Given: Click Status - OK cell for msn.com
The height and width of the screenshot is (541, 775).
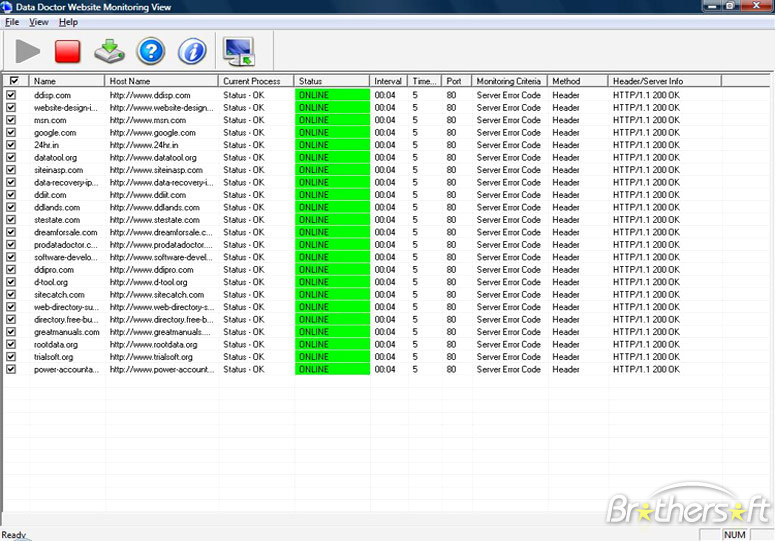Looking at the screenshot, I should click(x=244, y=120).
